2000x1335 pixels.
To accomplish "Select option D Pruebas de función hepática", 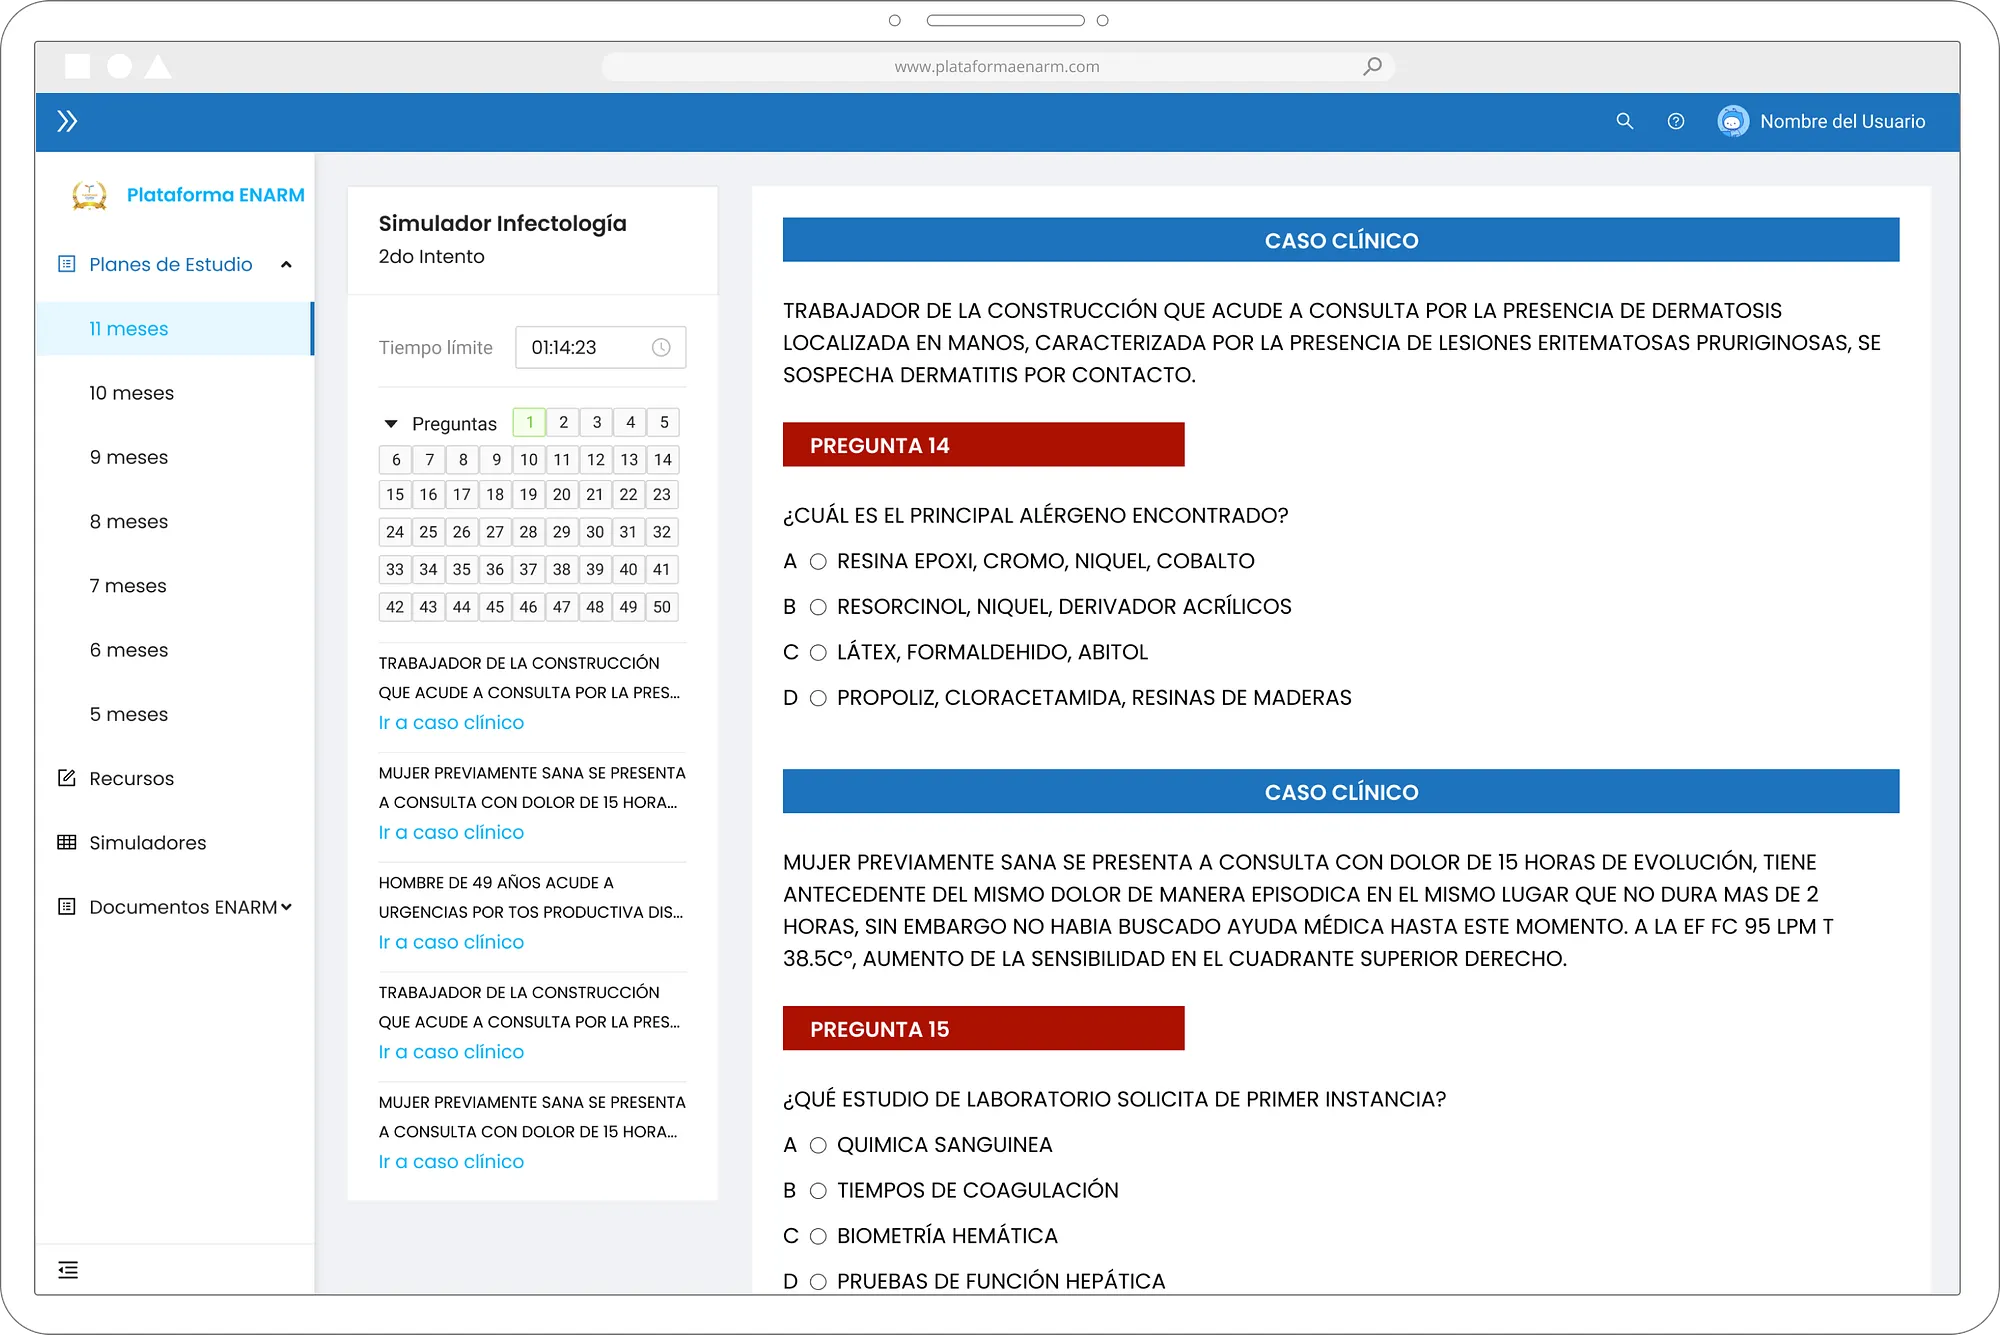I will coord(818,1282).
